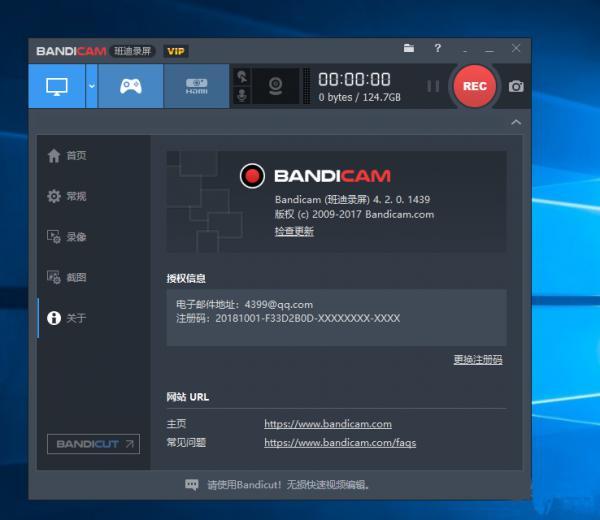Collapse panel with up chevron
The height and width of the screenshot is (520, 600).
pyautogui.click(x=516, y=122)
